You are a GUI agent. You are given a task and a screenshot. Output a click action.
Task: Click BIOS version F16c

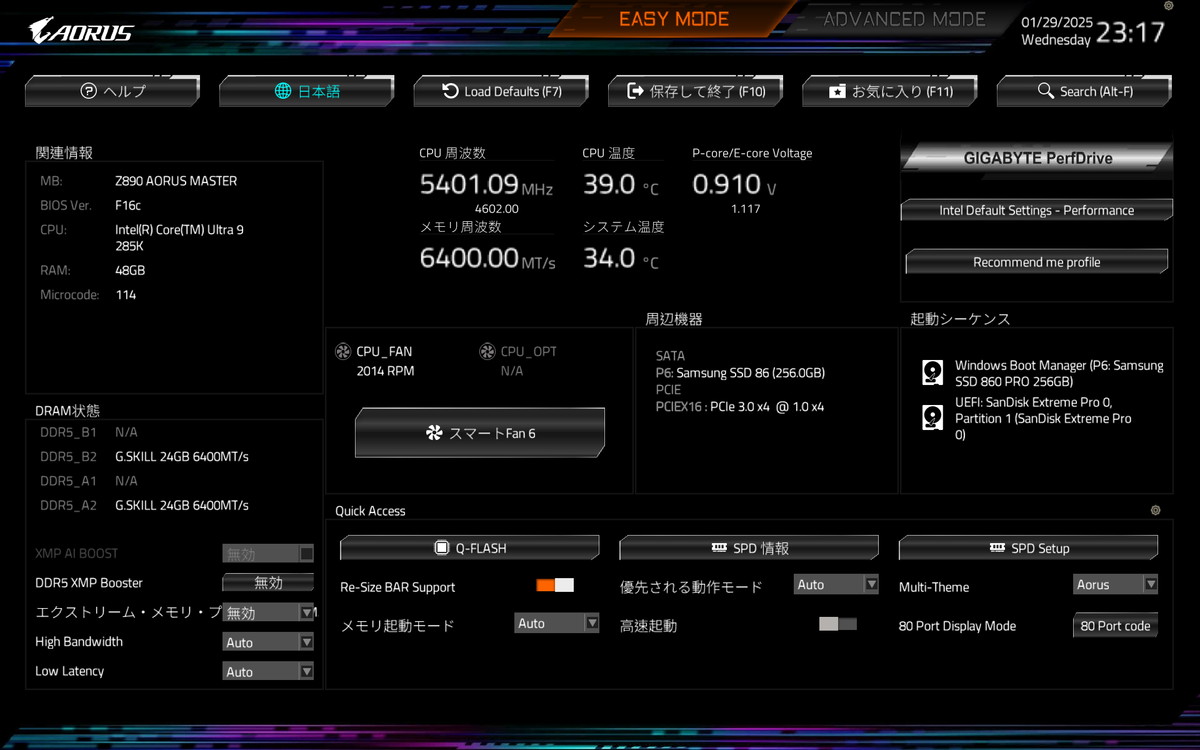tap(128, 205)
